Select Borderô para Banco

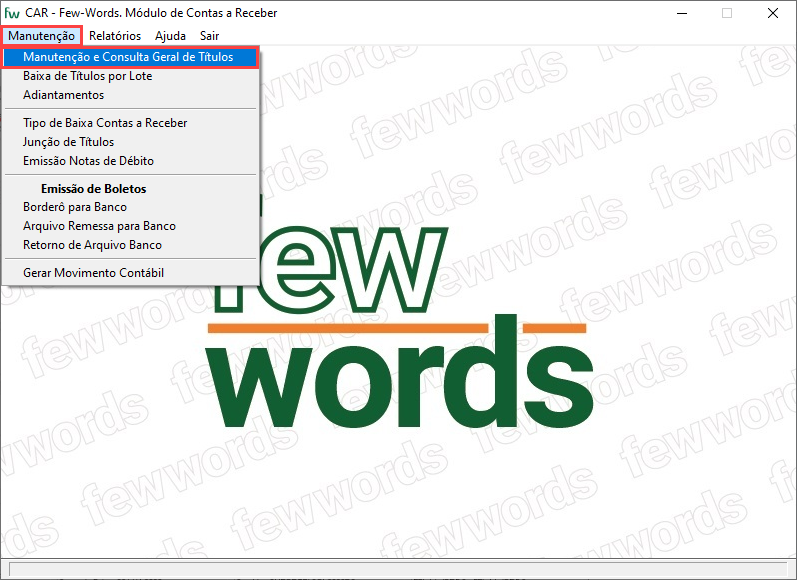[x=131, y=207]
